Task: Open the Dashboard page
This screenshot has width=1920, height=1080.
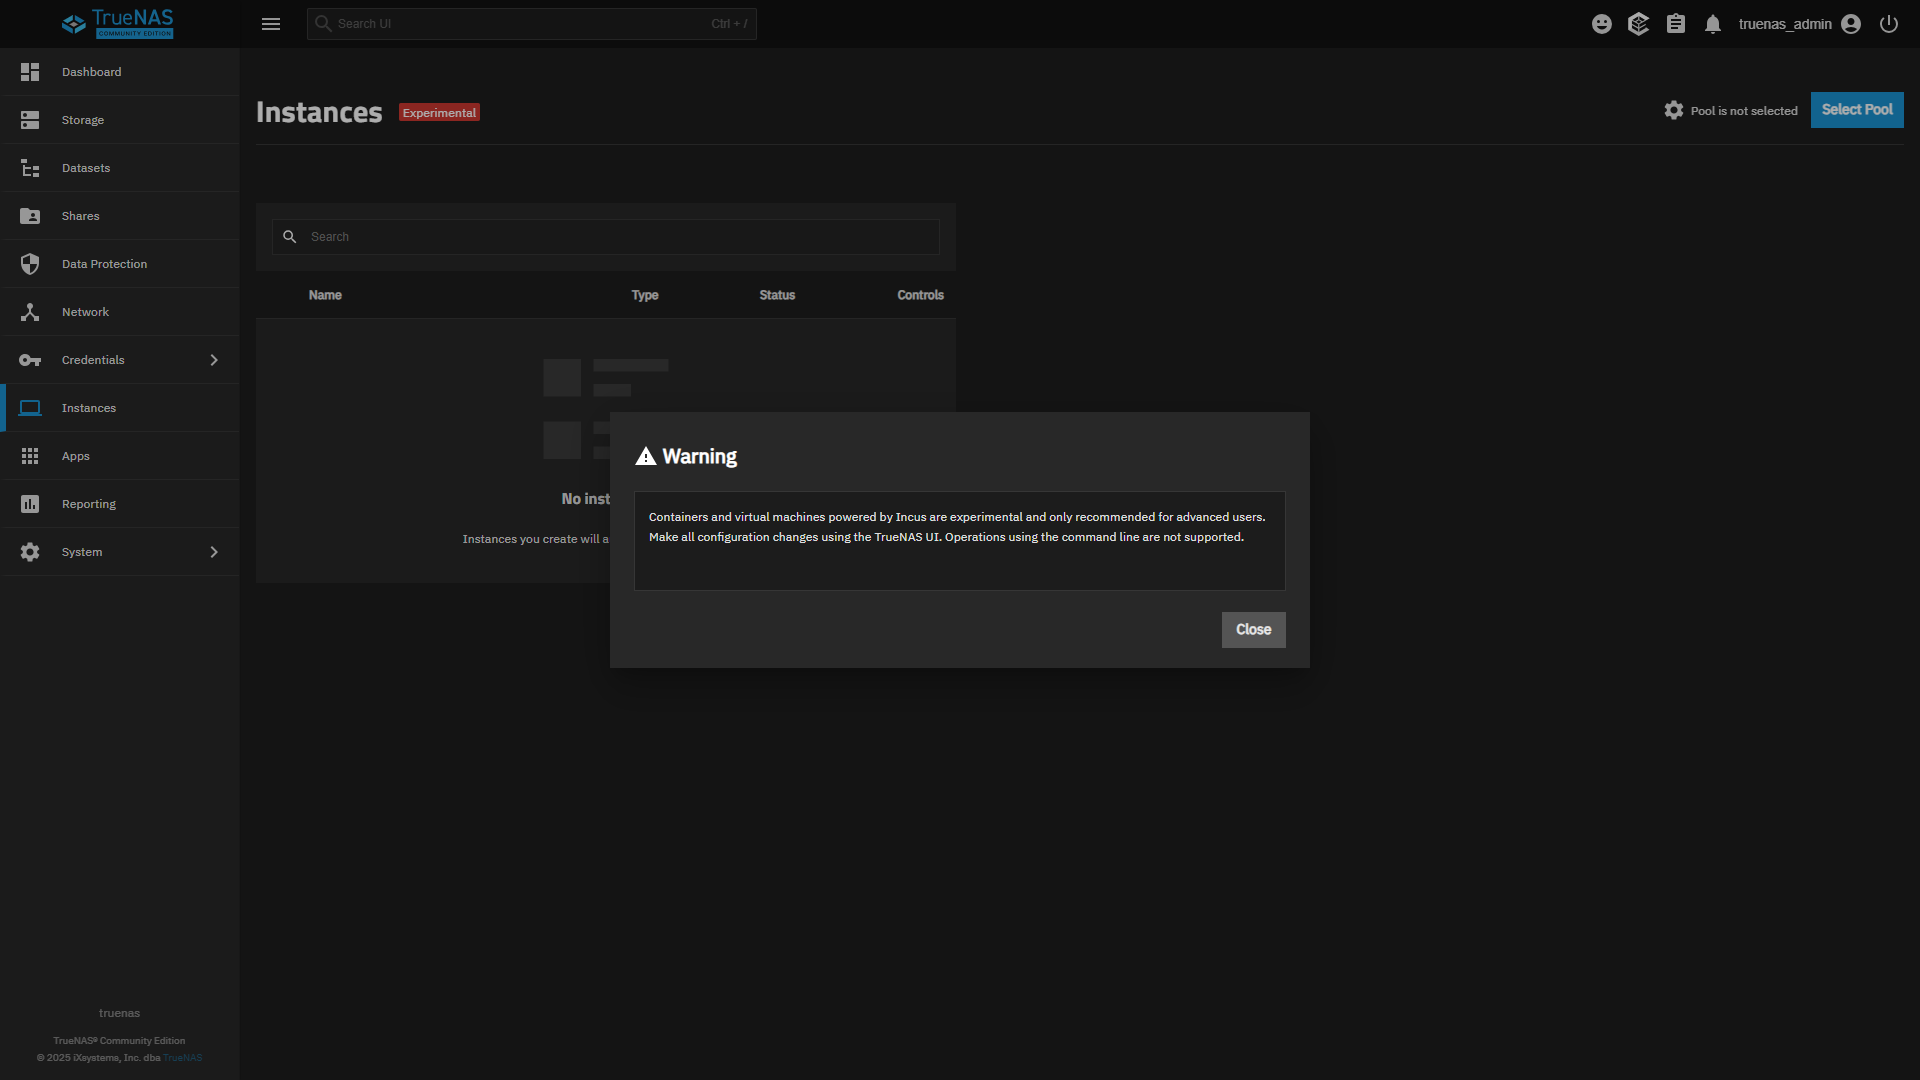Action: coord(91,72)
